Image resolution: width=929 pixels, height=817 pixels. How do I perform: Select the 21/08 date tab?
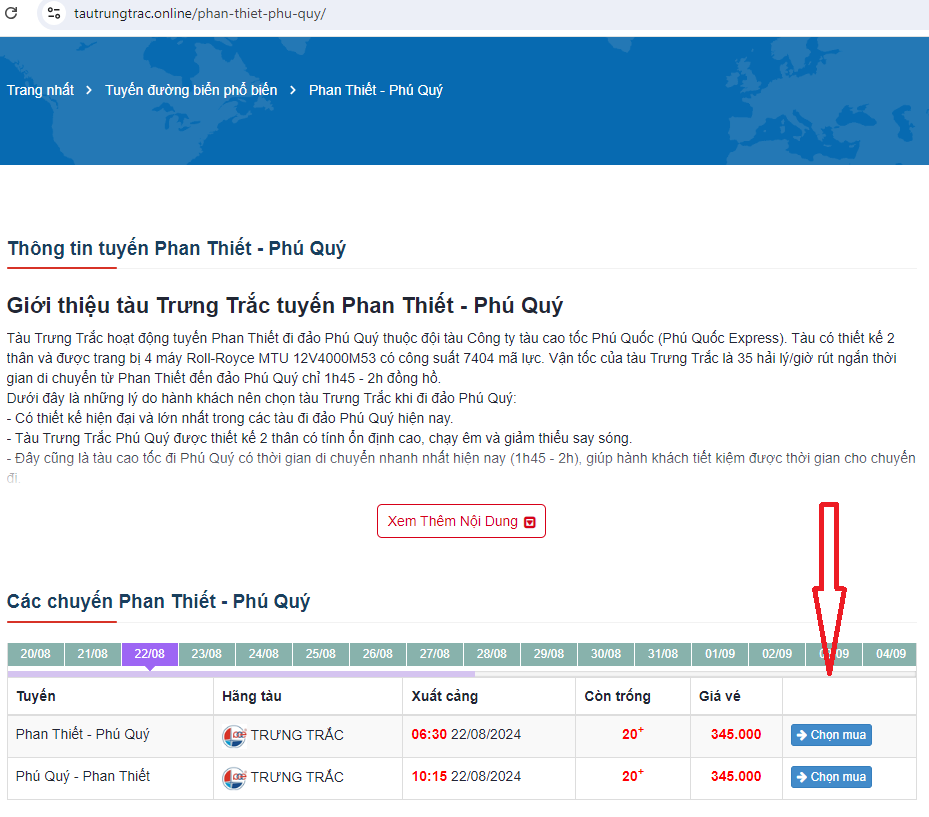[x=92, y=653]
